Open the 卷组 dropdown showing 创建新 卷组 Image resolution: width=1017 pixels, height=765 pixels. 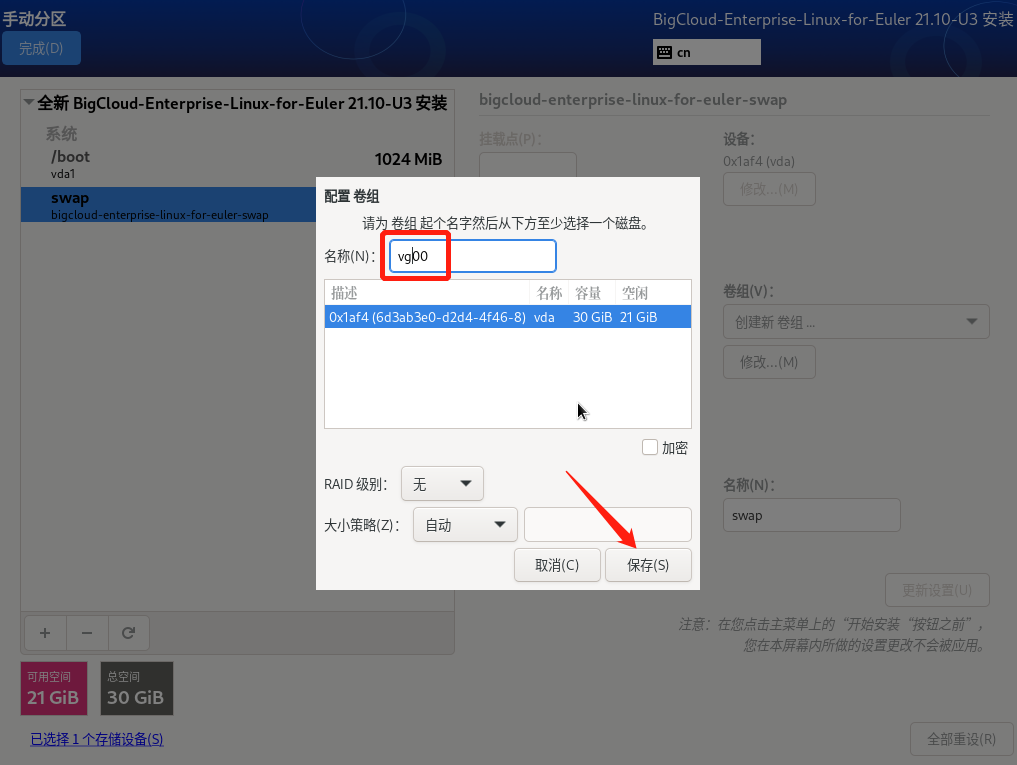(x=856, y=322)
